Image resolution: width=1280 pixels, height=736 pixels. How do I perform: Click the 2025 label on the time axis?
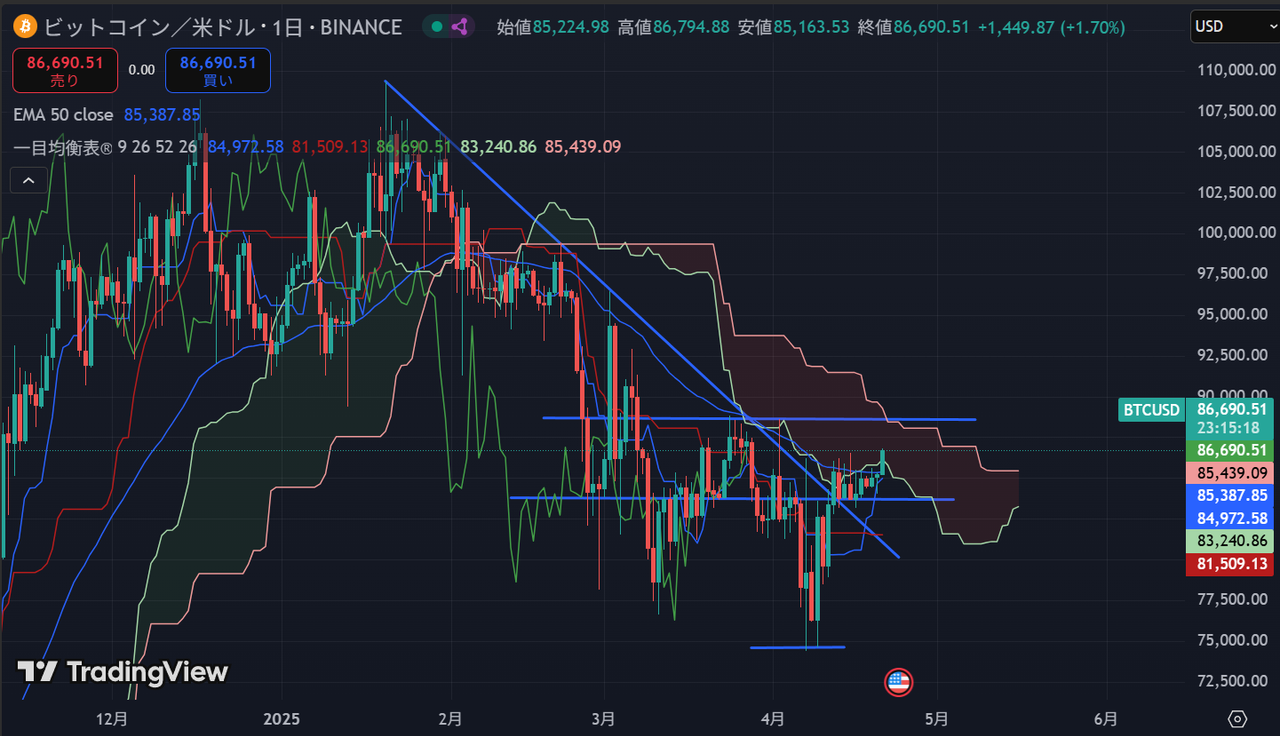point(281,719)
